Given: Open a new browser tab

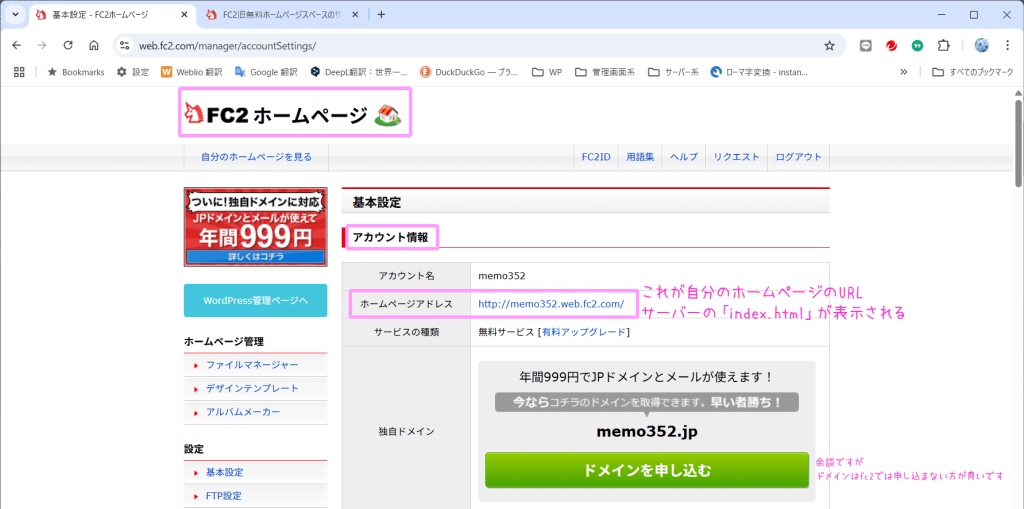Looking at the screenshot, I should click(381, 14).
